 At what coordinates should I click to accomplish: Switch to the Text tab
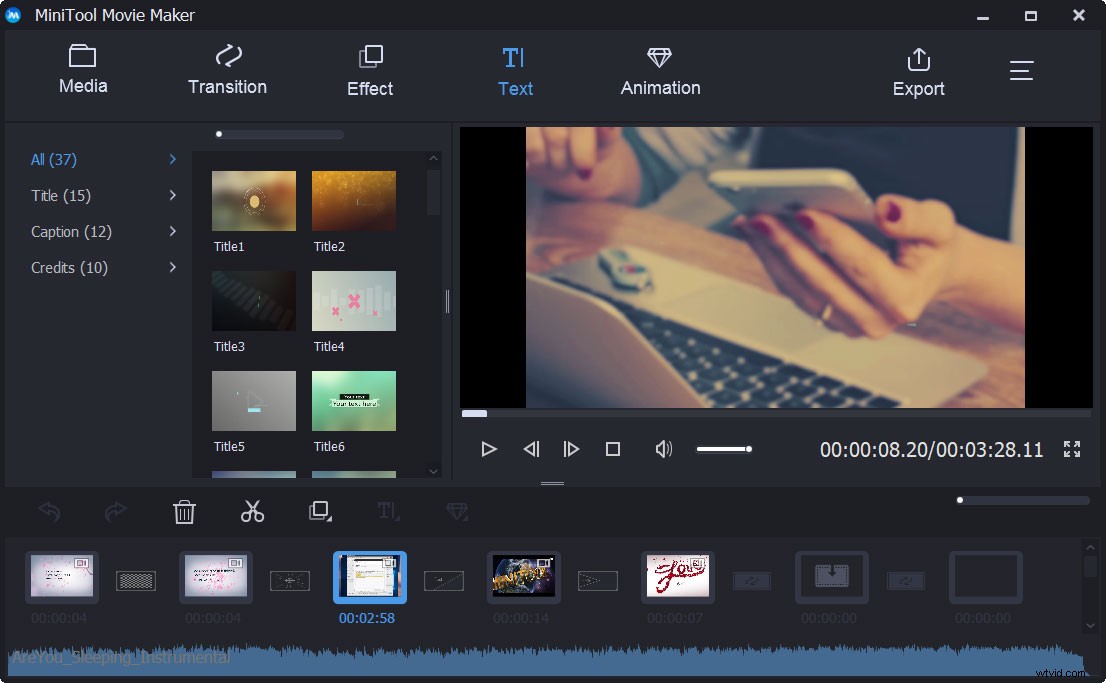click(515, 70)
